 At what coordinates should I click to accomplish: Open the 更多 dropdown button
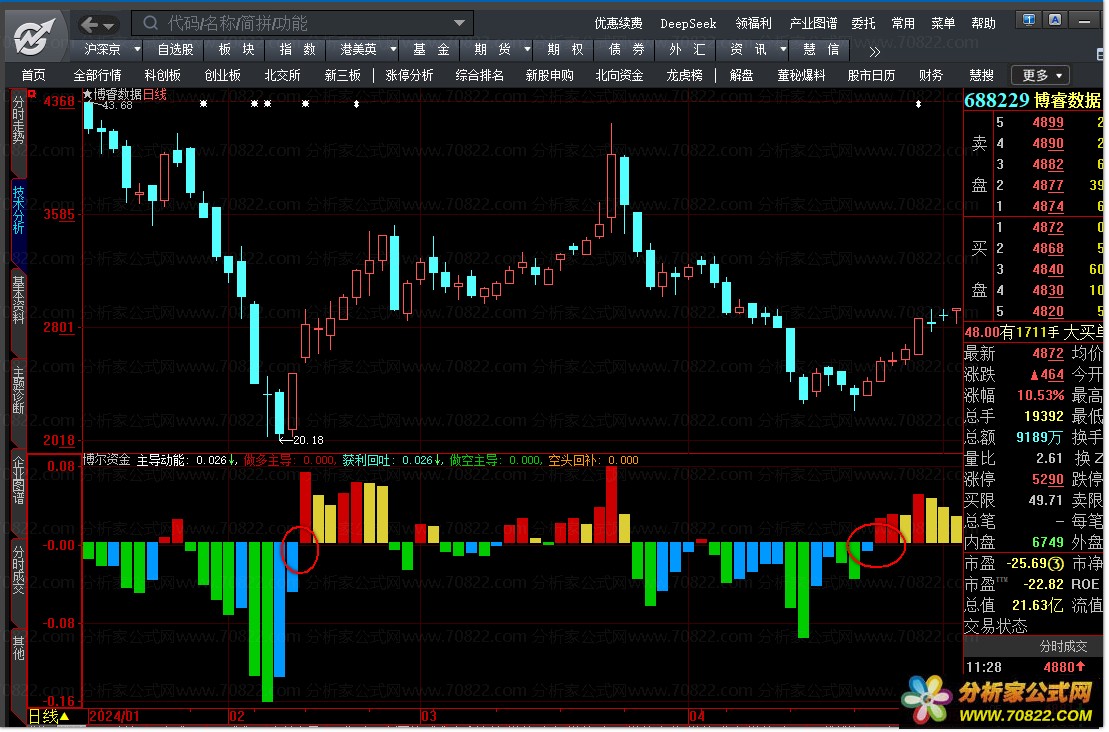[1041, 75]
